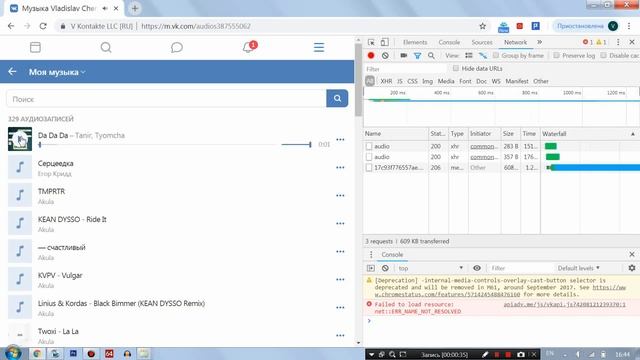Select DevTools inspect element icon
The height and width of the screenshot is (360, 640).
pyautogui.click(x=371, y=42)
